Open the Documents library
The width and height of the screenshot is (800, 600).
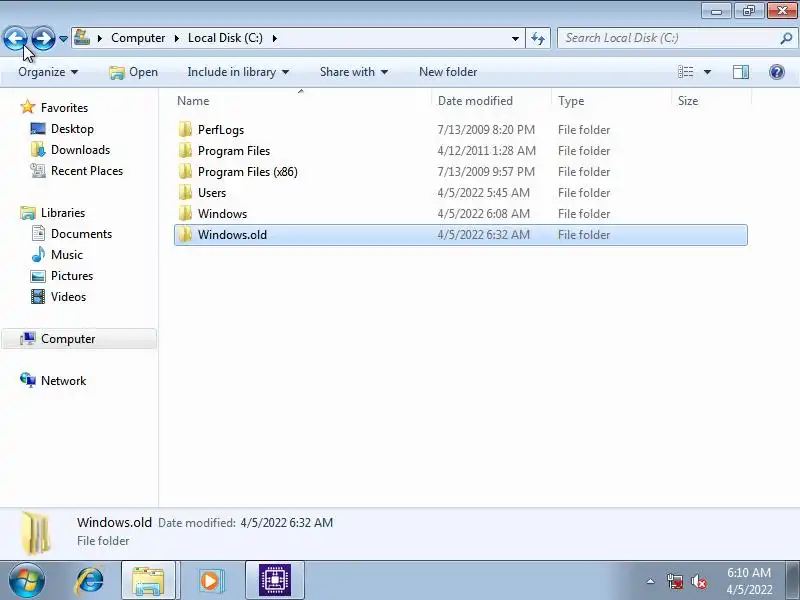tap(81, 234)
